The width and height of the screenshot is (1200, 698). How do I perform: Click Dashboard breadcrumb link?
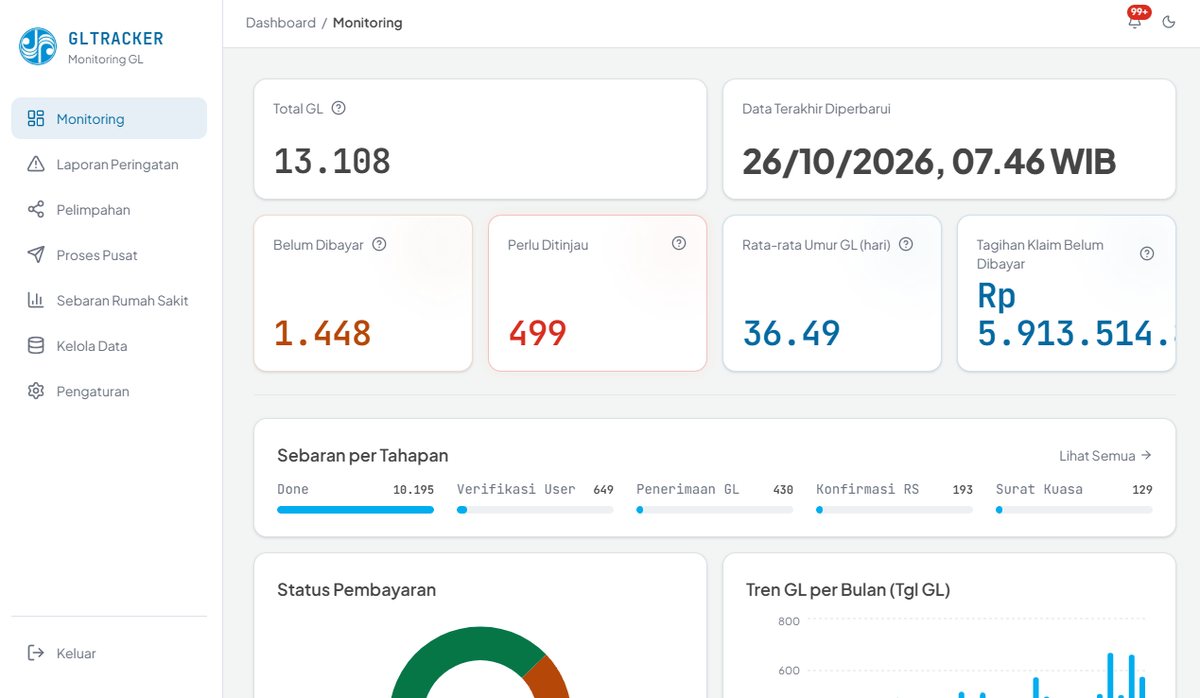280,22
